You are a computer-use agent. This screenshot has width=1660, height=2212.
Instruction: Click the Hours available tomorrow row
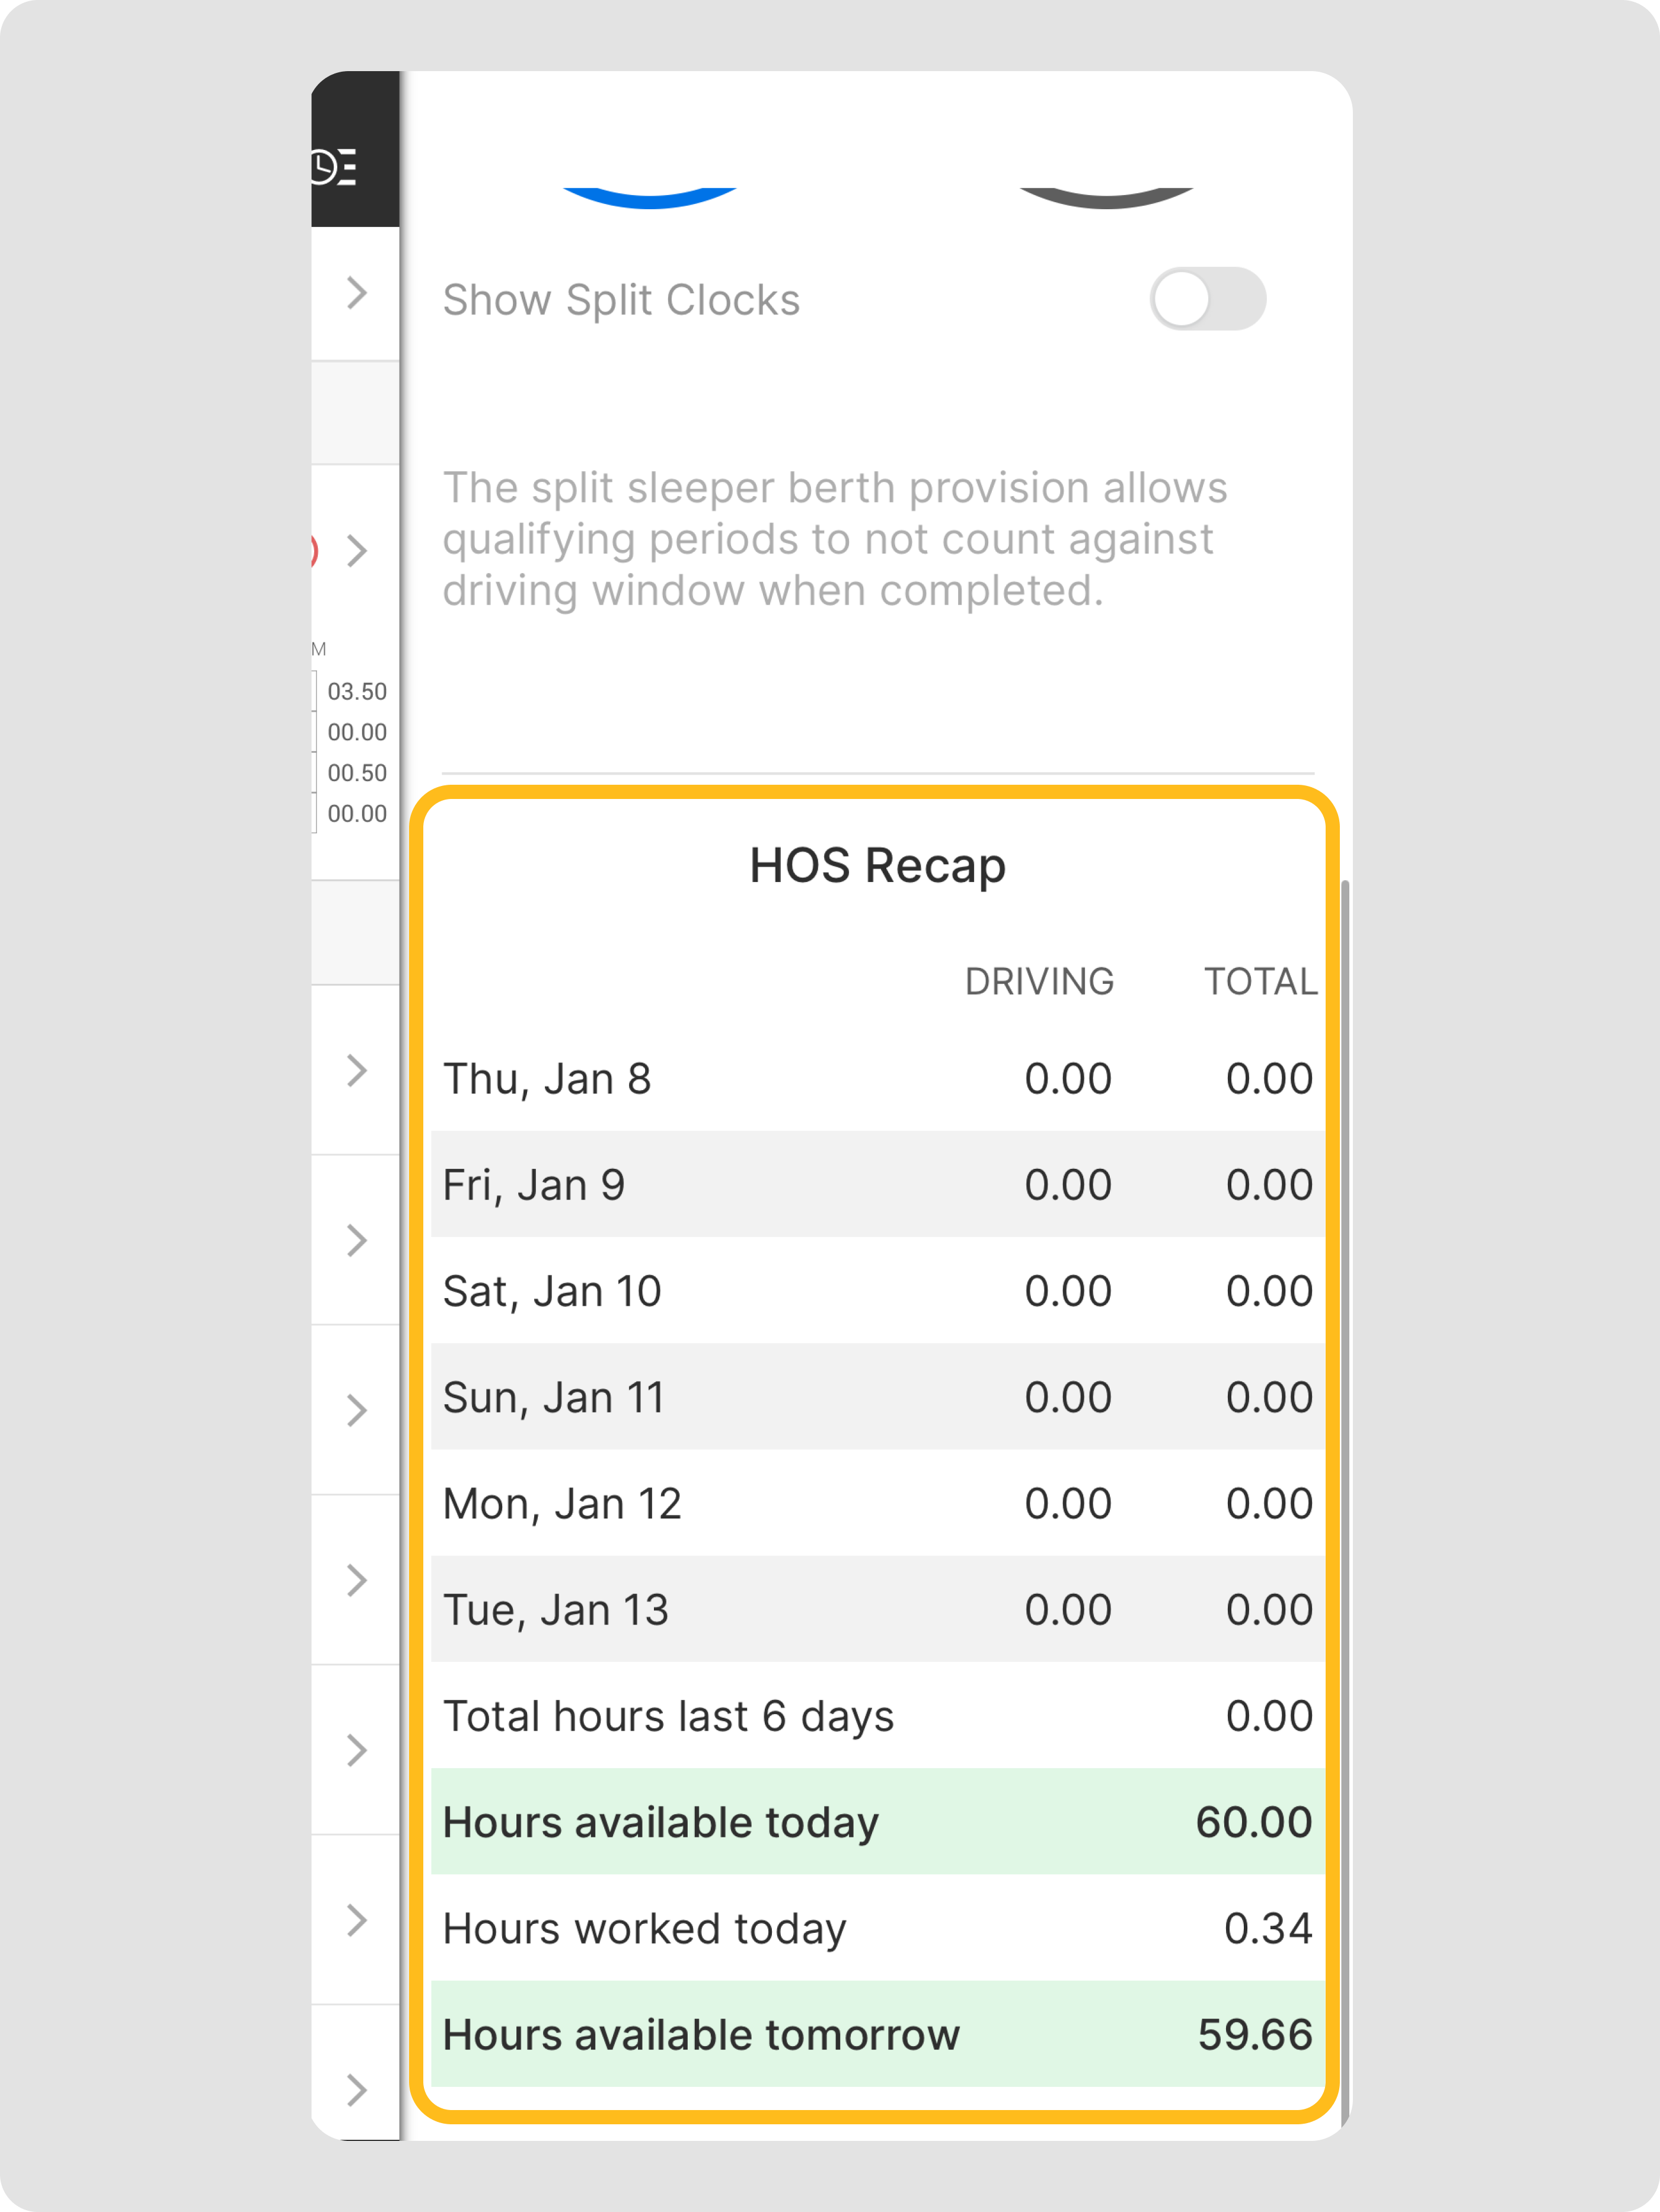877,2035
